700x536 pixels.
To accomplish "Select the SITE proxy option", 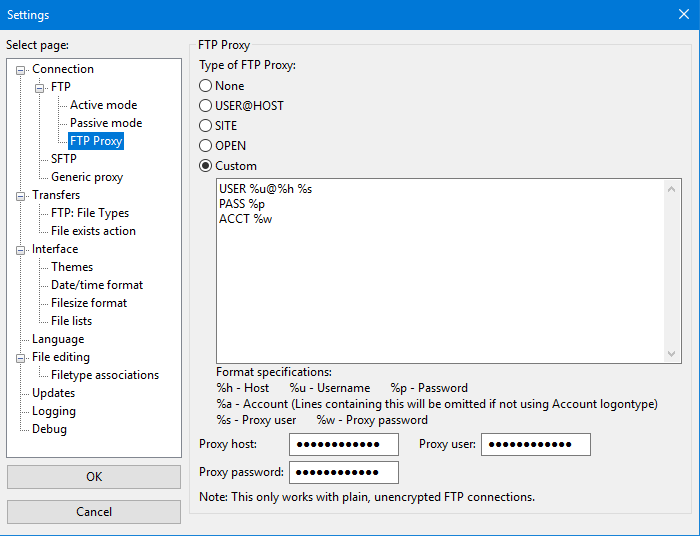I will pos(206,126).
